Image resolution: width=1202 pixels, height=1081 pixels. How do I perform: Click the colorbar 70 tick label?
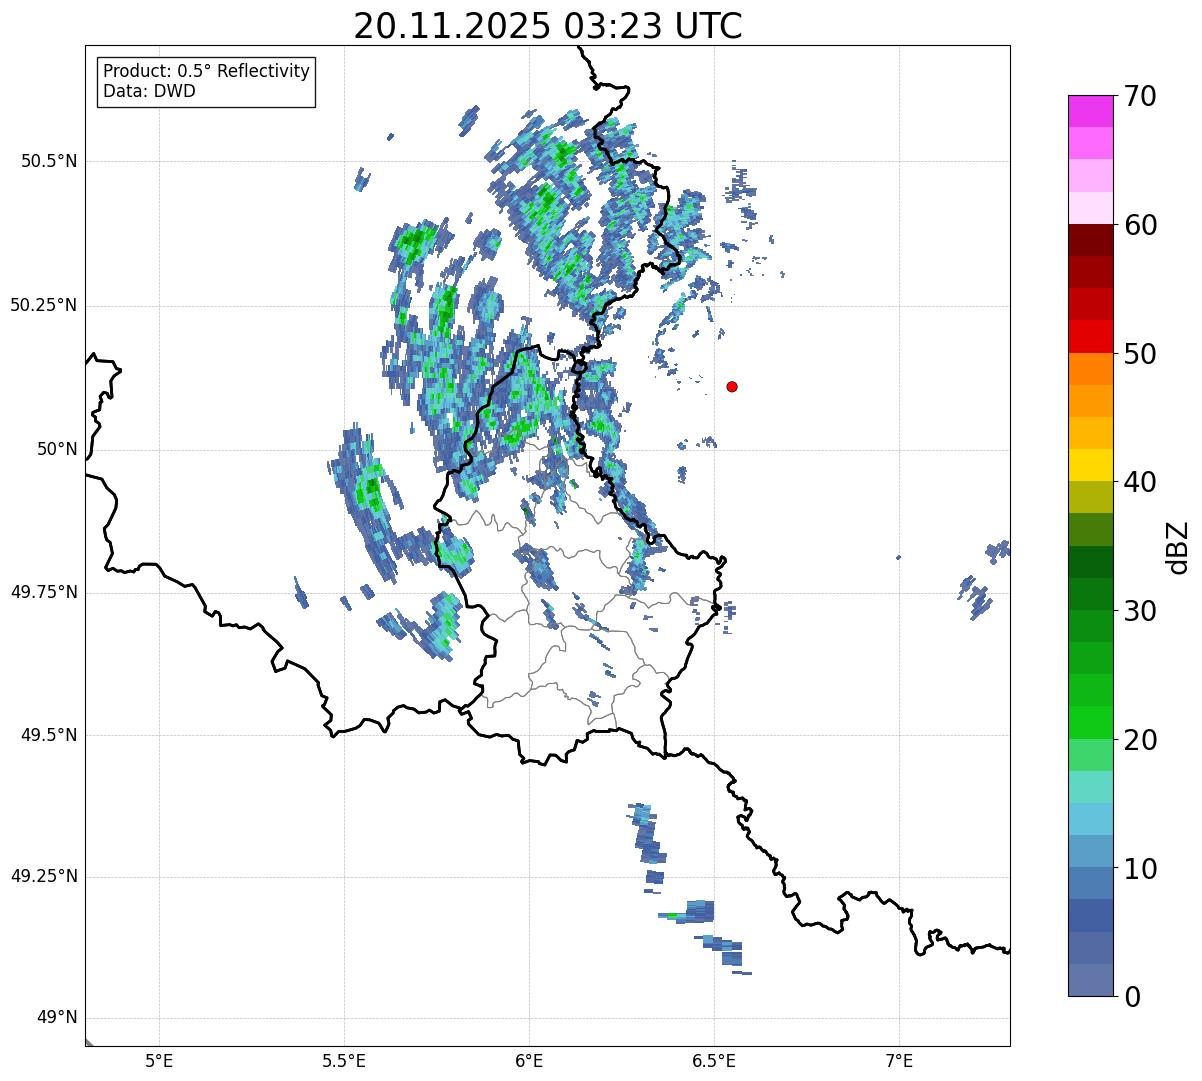(1140, 96)
